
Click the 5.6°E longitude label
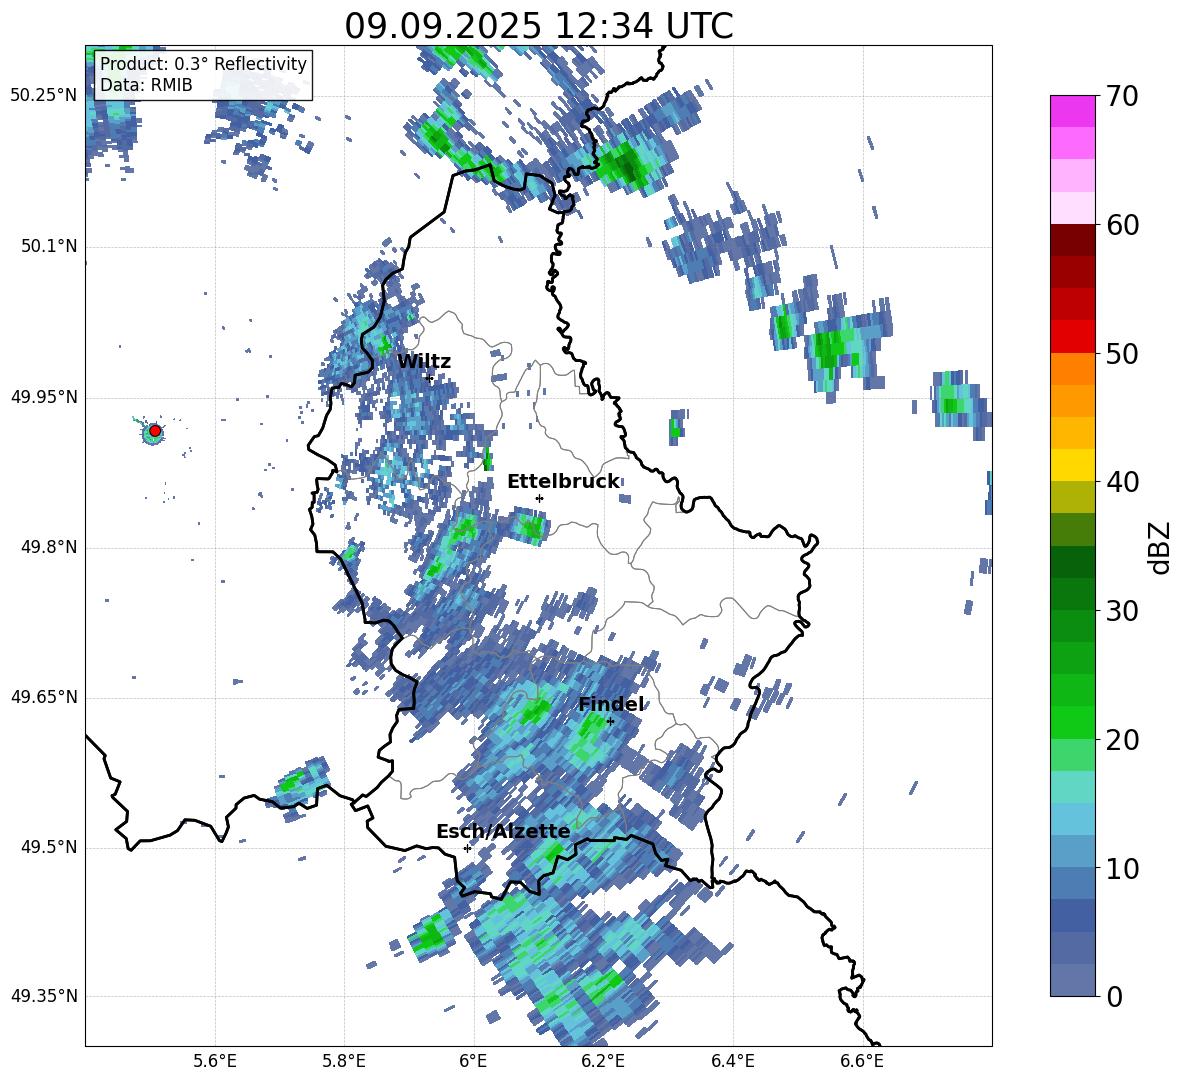click(x=215, y=1061)
